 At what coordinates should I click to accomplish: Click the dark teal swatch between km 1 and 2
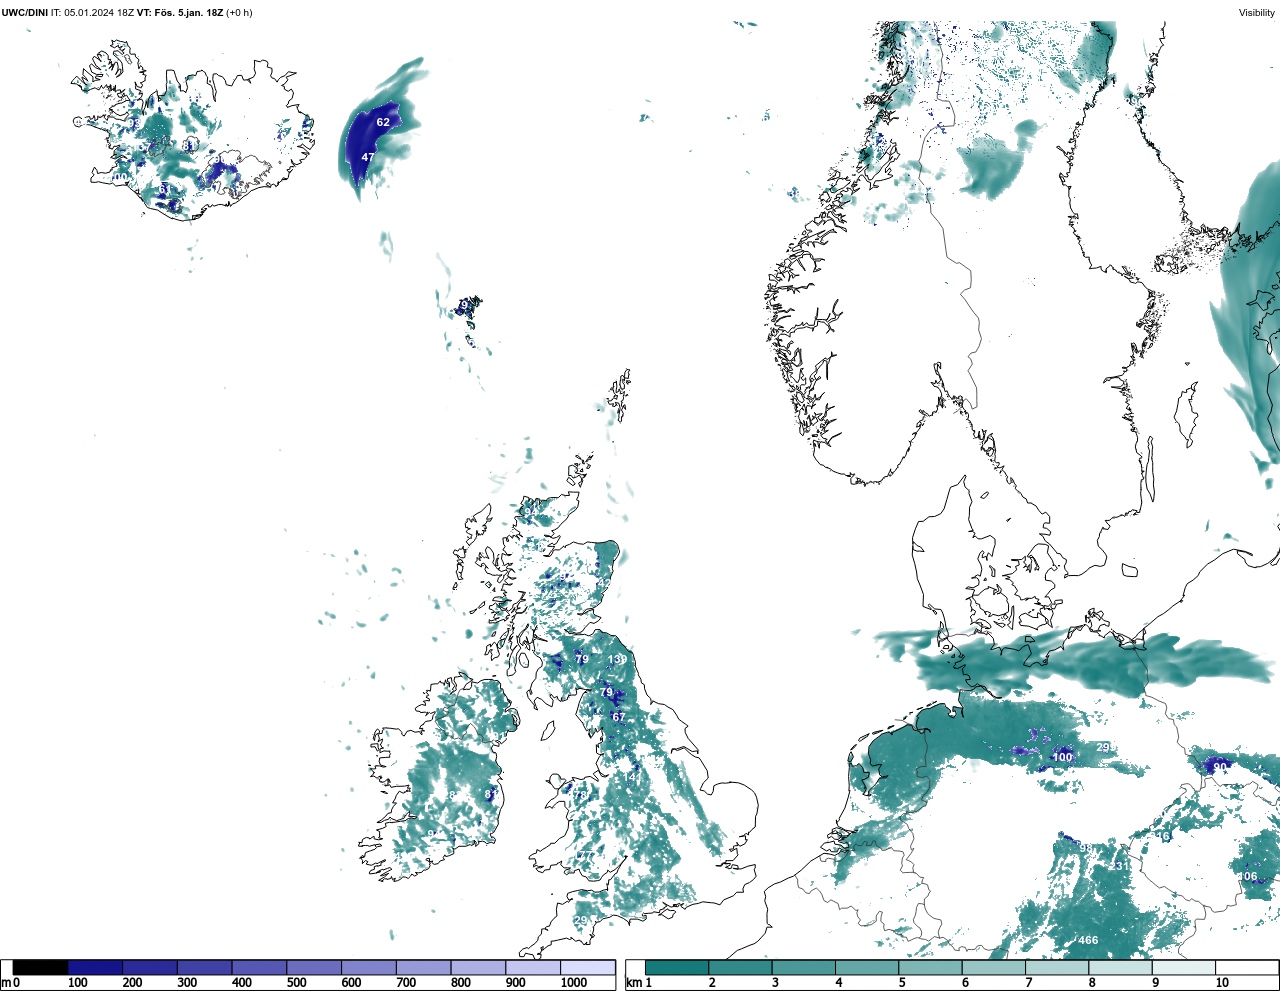click(x=677, y=968)
